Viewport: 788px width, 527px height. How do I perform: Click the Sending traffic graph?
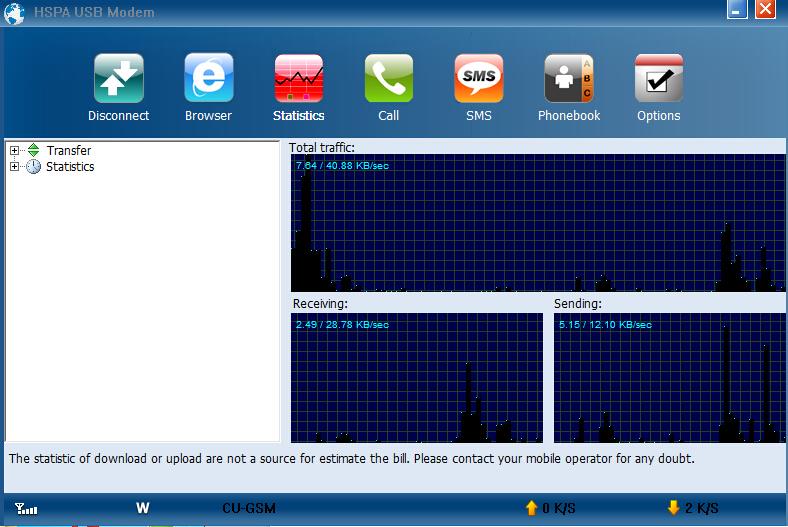pos(669,378)
